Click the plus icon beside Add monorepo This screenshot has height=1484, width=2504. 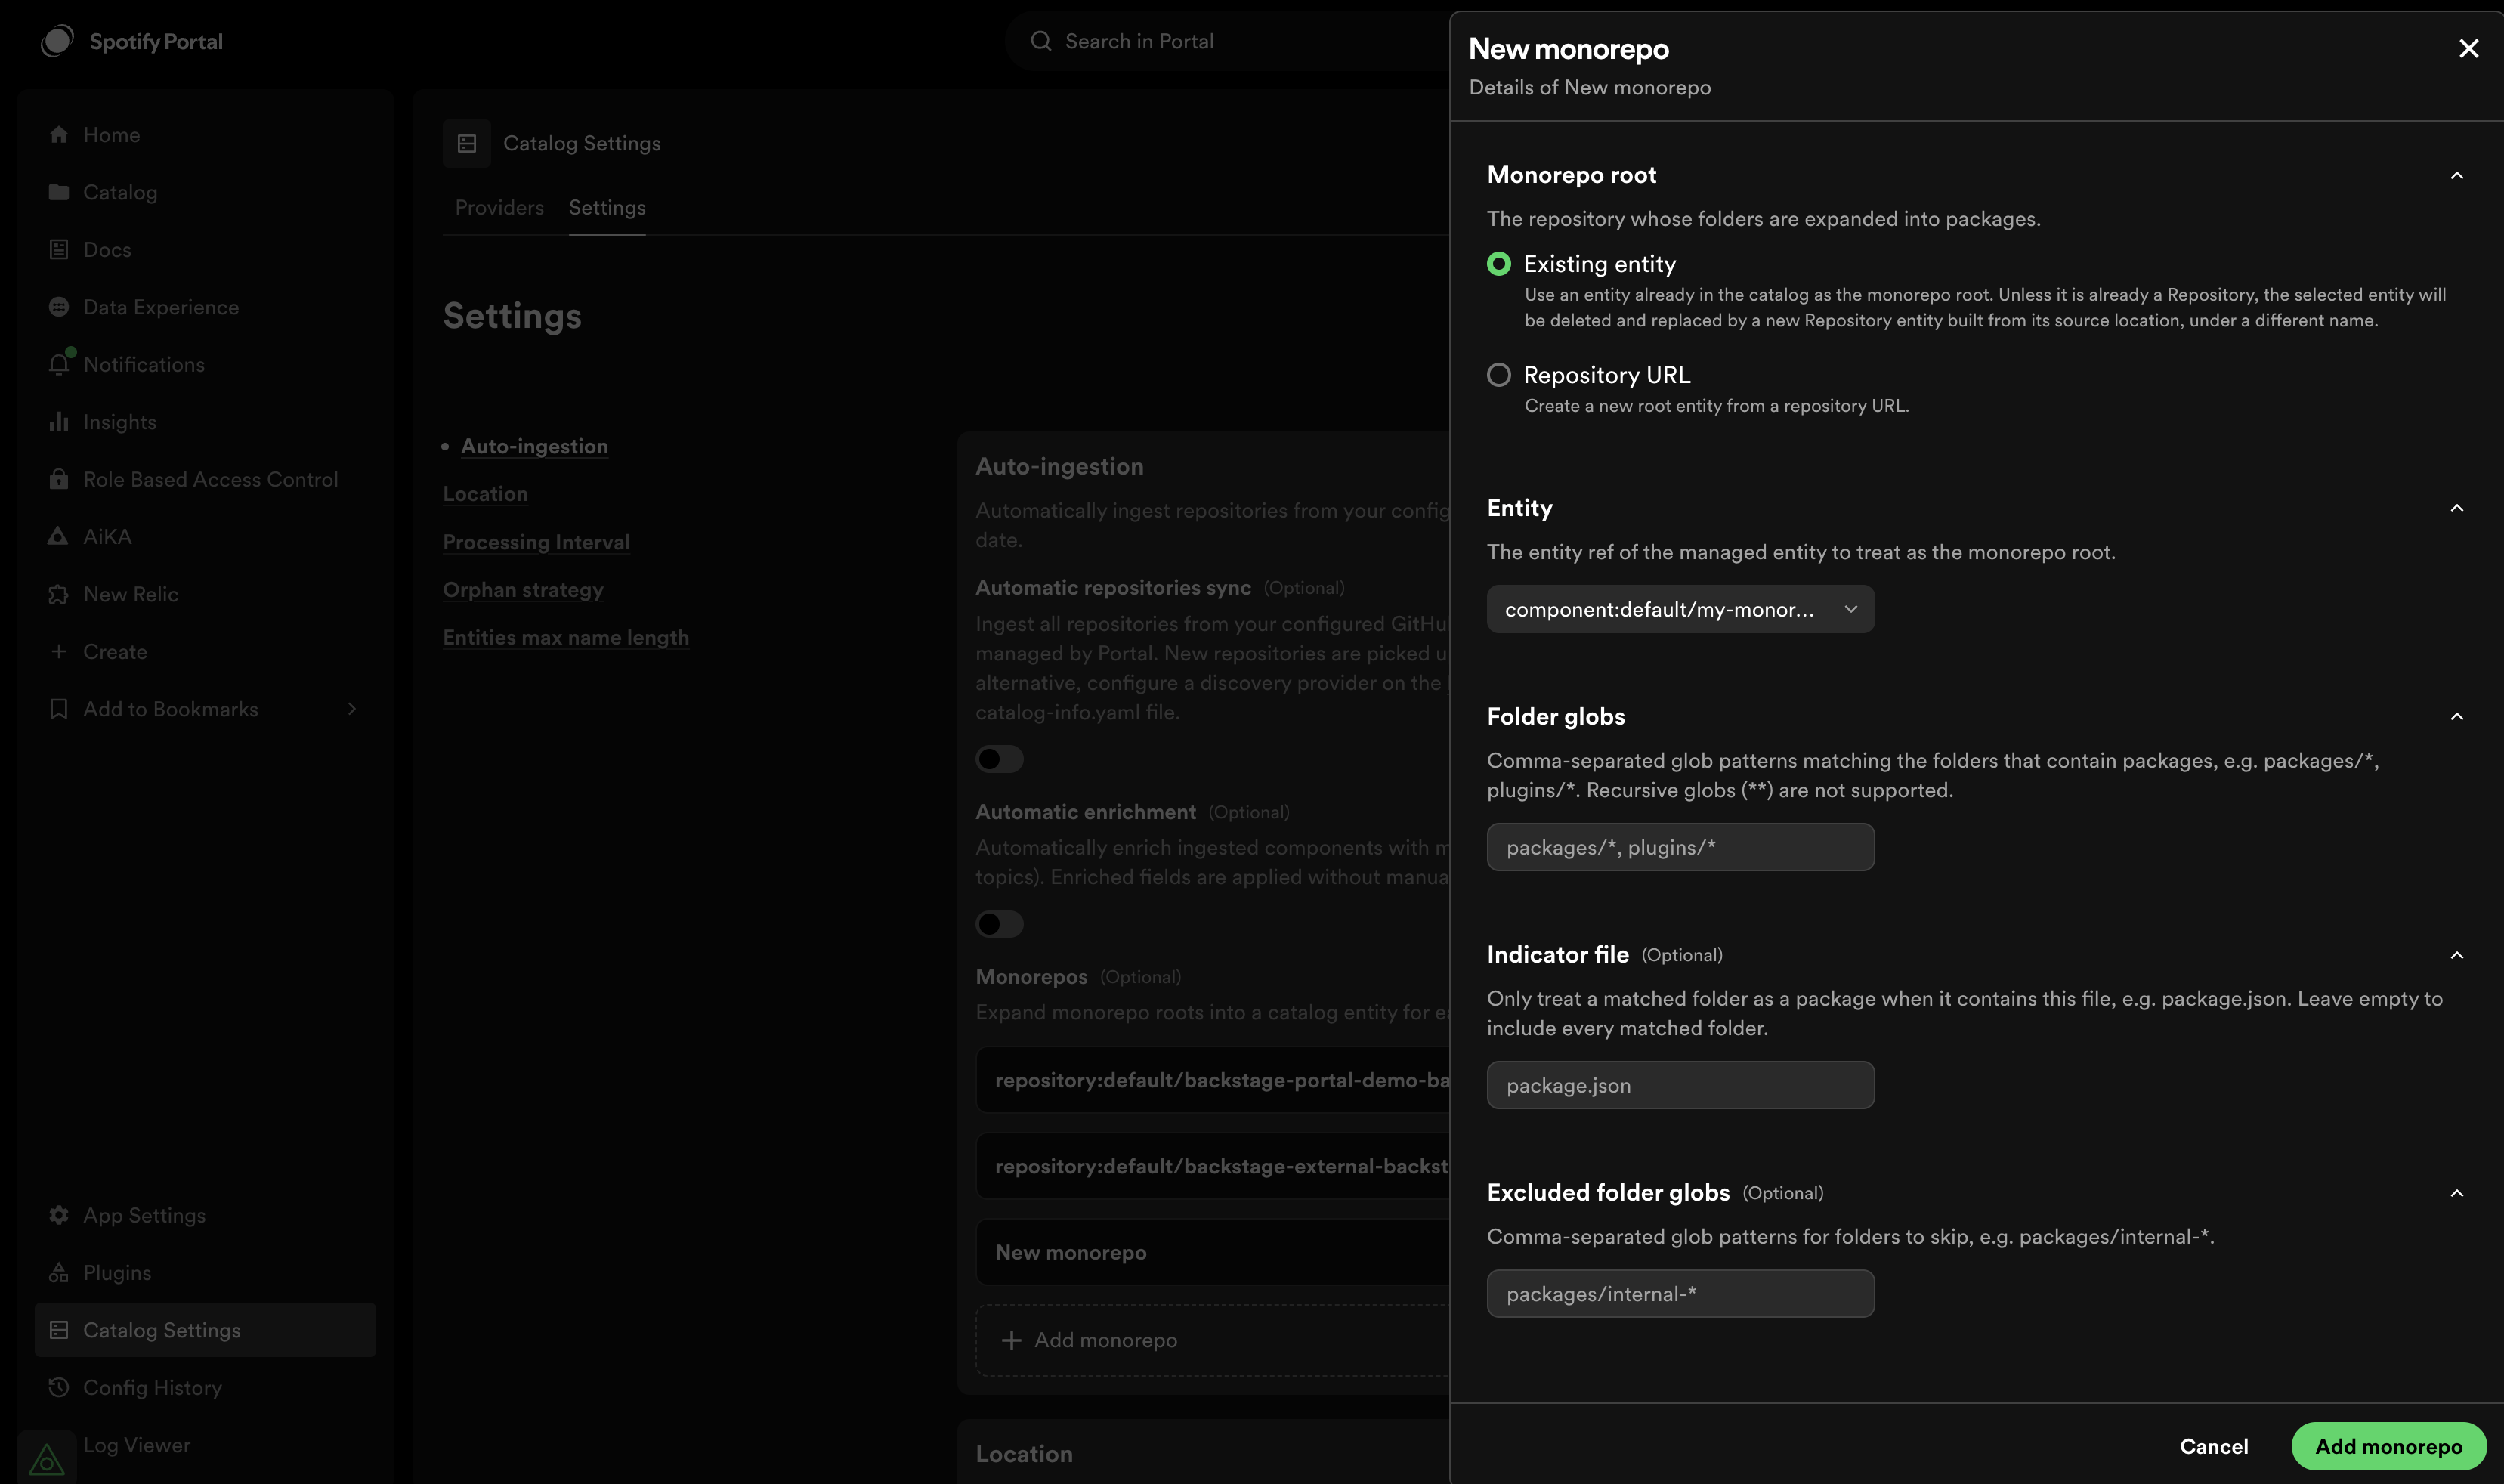1011,1340
